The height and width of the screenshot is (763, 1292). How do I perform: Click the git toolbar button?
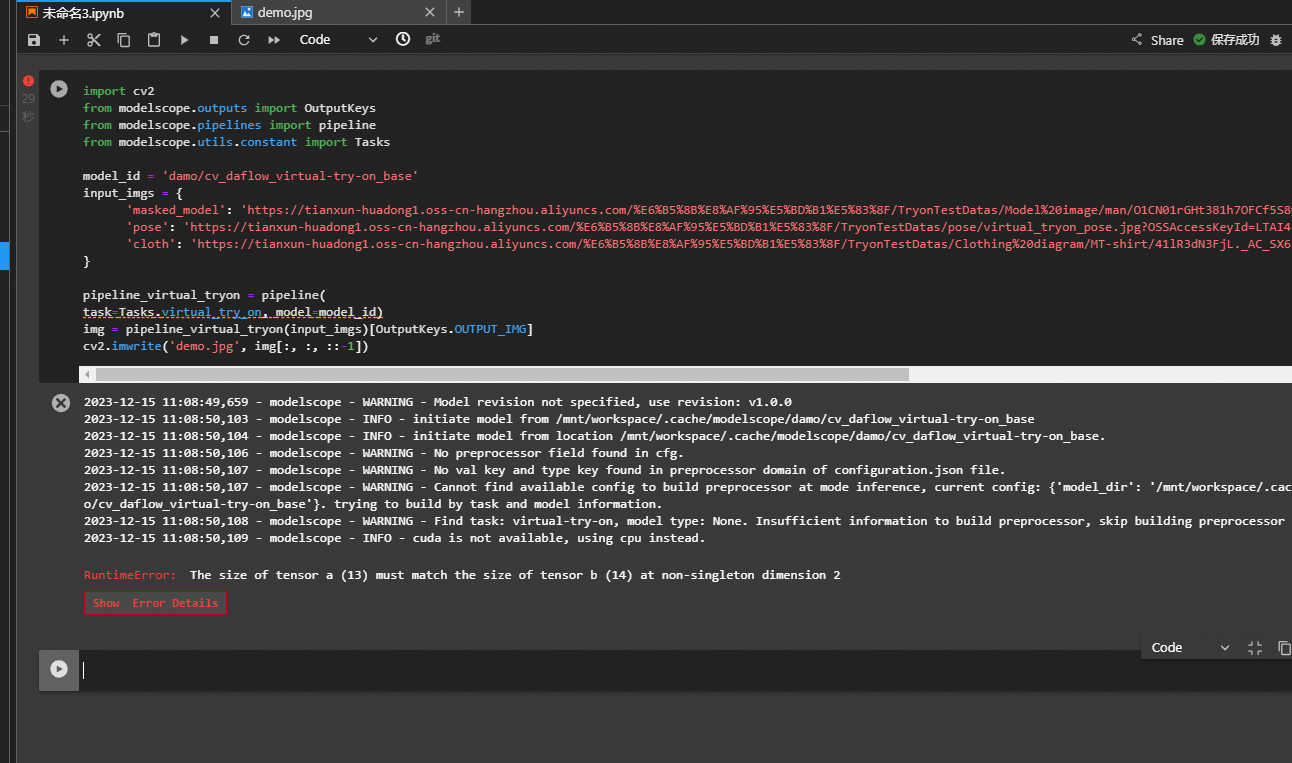pyautogui.click(x=433, y=39)
